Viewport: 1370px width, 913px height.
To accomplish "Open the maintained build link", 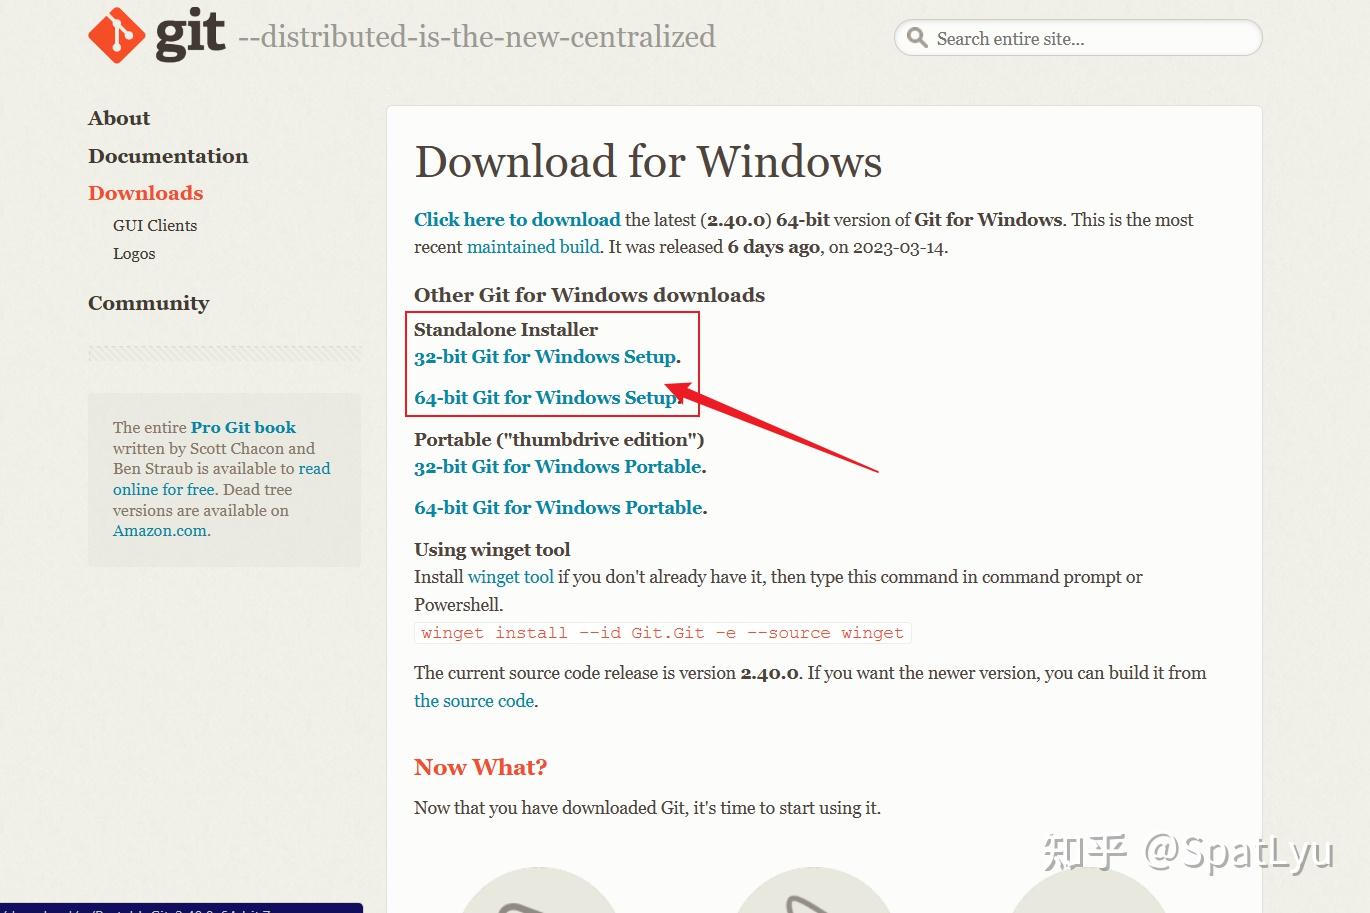I will 533,246.
